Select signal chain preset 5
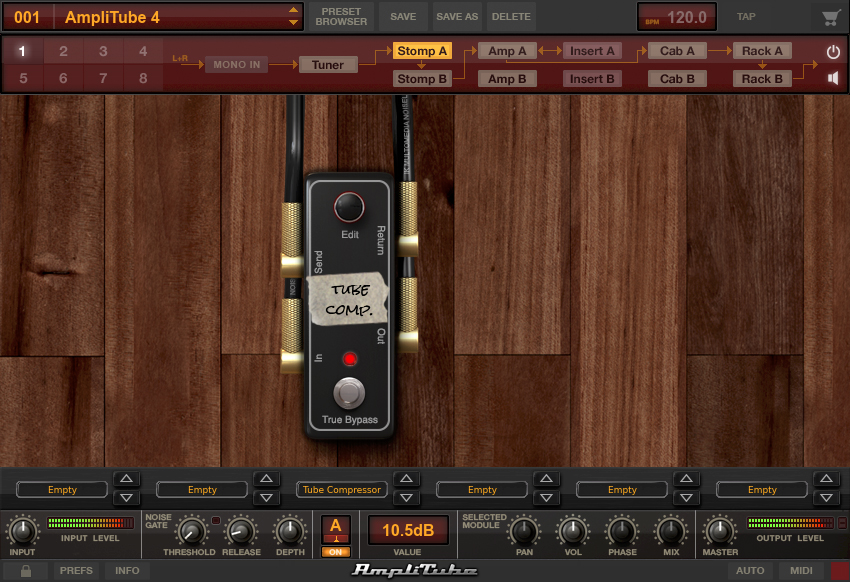This screenshot has width=850, height=582. pyautogui.click(x=23, y=79)
